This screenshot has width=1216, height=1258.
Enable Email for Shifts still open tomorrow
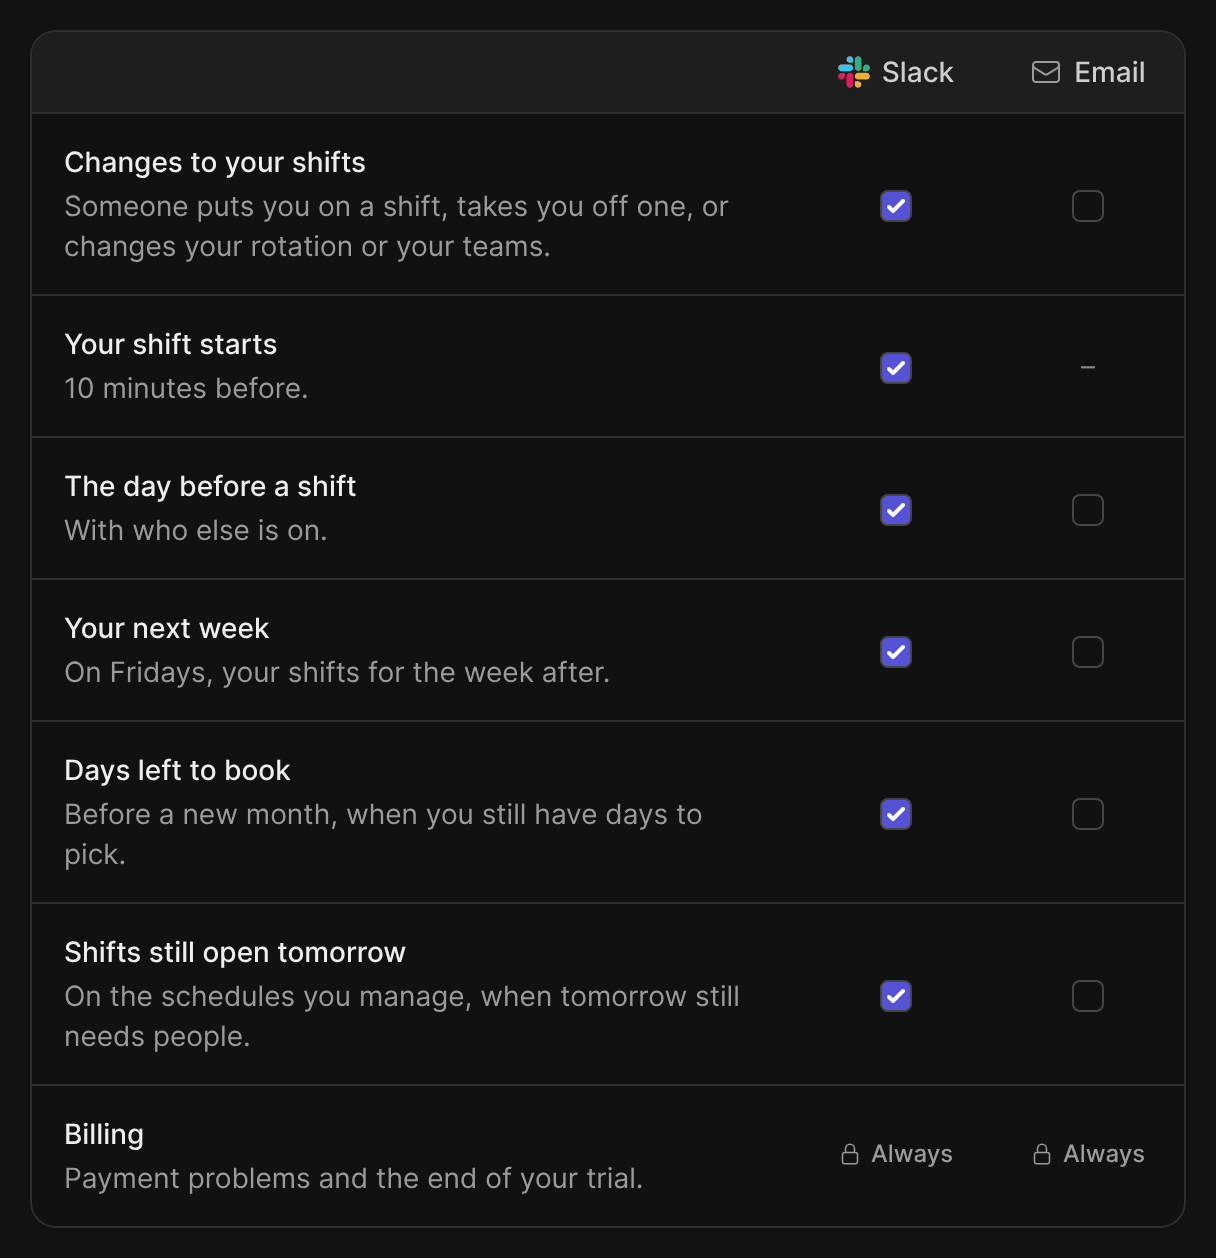pos(1088,996)
